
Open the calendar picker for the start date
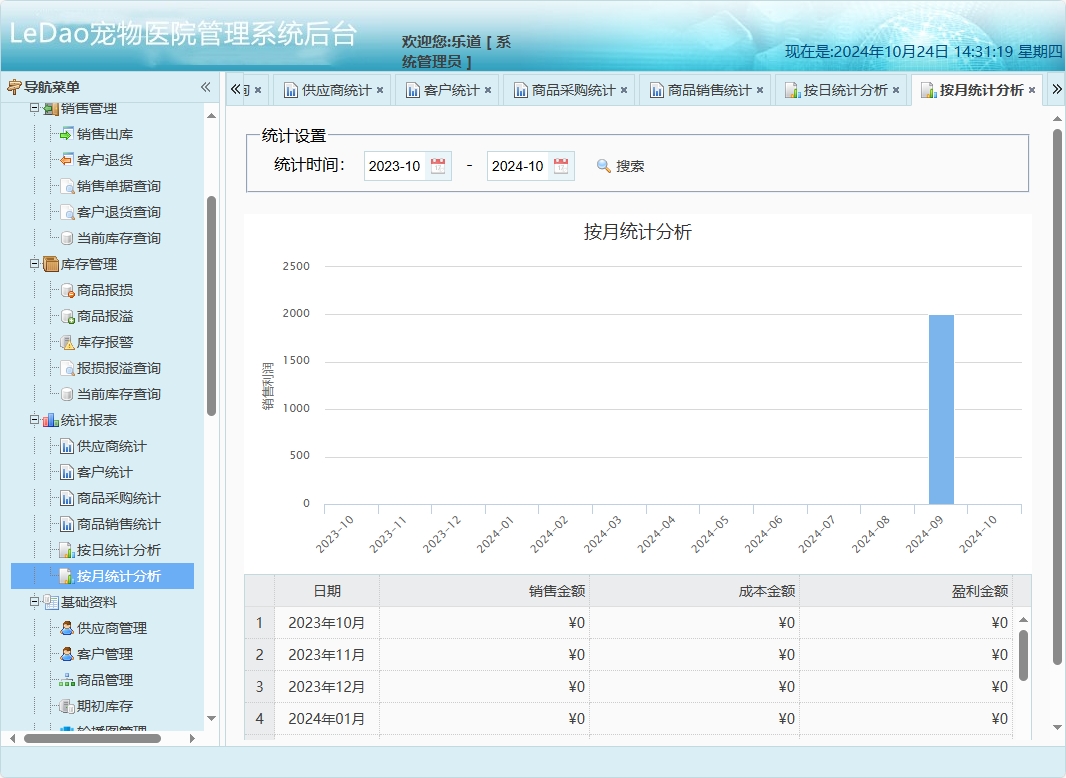click(x=437, y=165)
